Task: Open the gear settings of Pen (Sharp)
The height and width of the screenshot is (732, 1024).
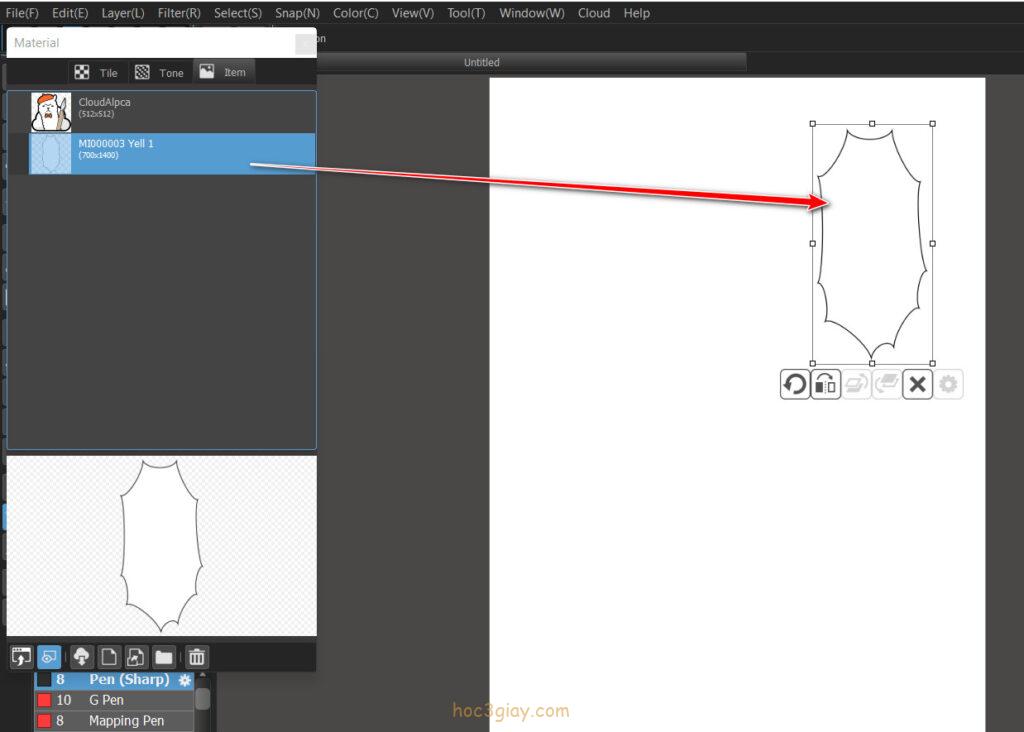Action: pyautogui.click(x=184, y=680)
